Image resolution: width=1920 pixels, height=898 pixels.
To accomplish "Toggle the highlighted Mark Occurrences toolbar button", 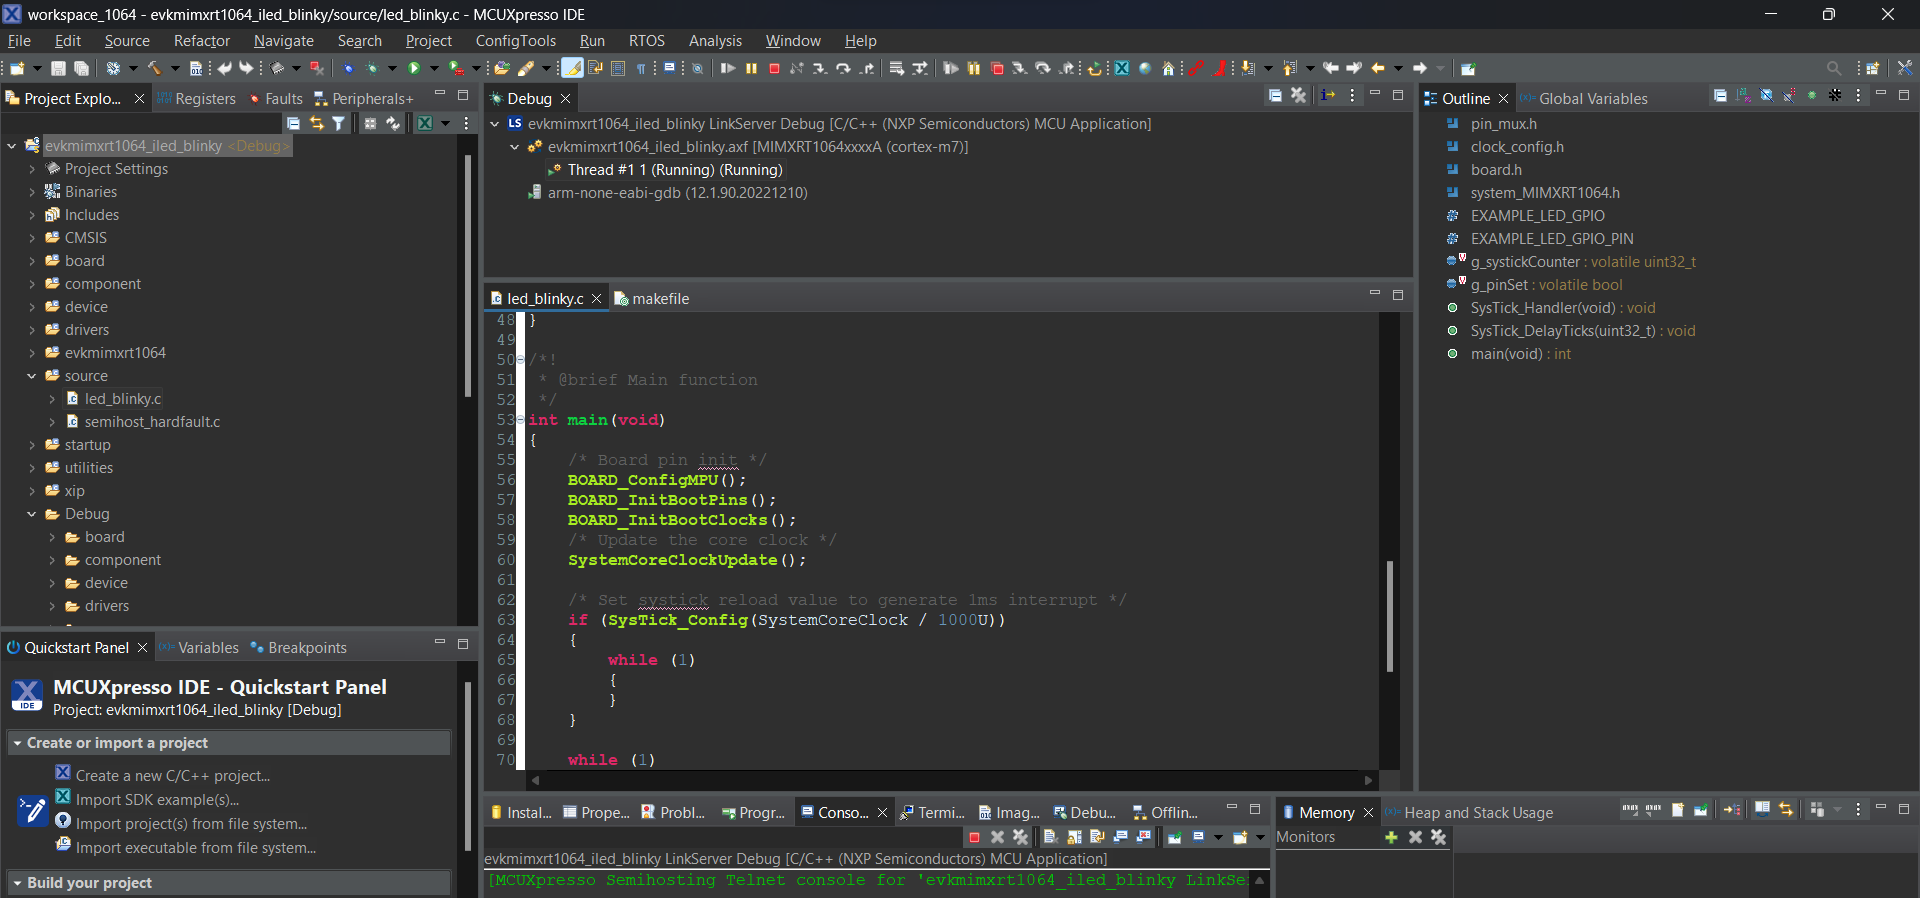I will click(572, 68).
